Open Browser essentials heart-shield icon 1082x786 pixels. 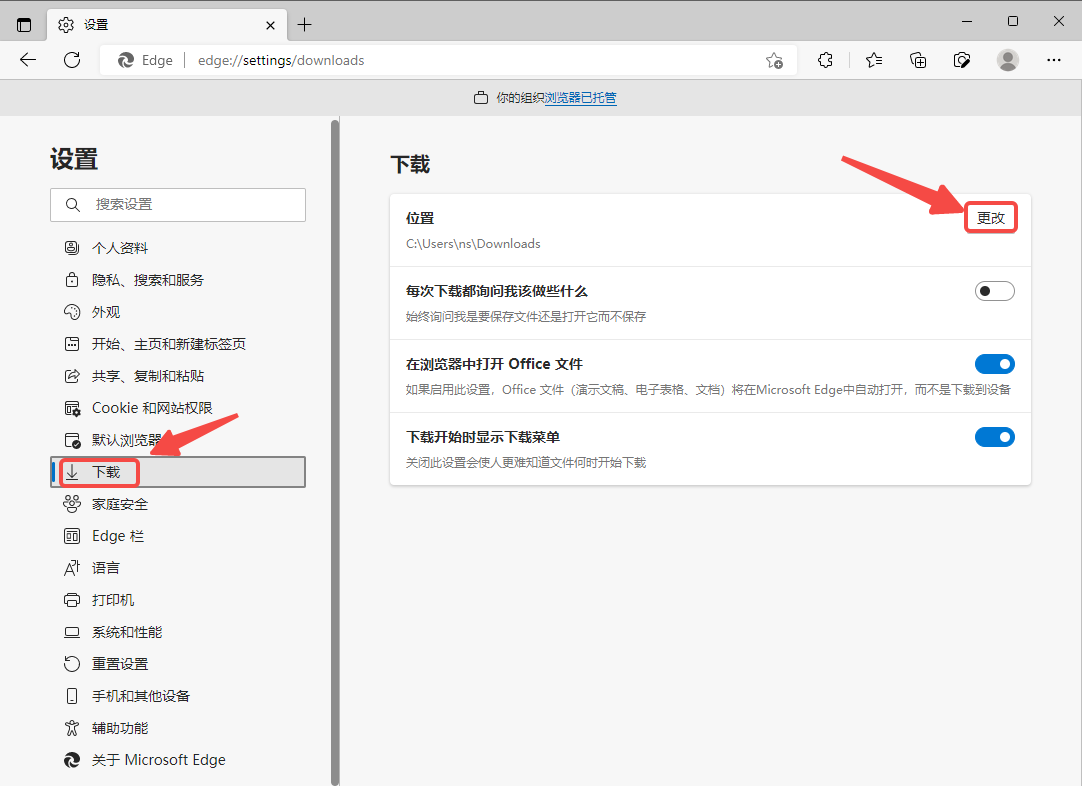[x=962, y=60]
